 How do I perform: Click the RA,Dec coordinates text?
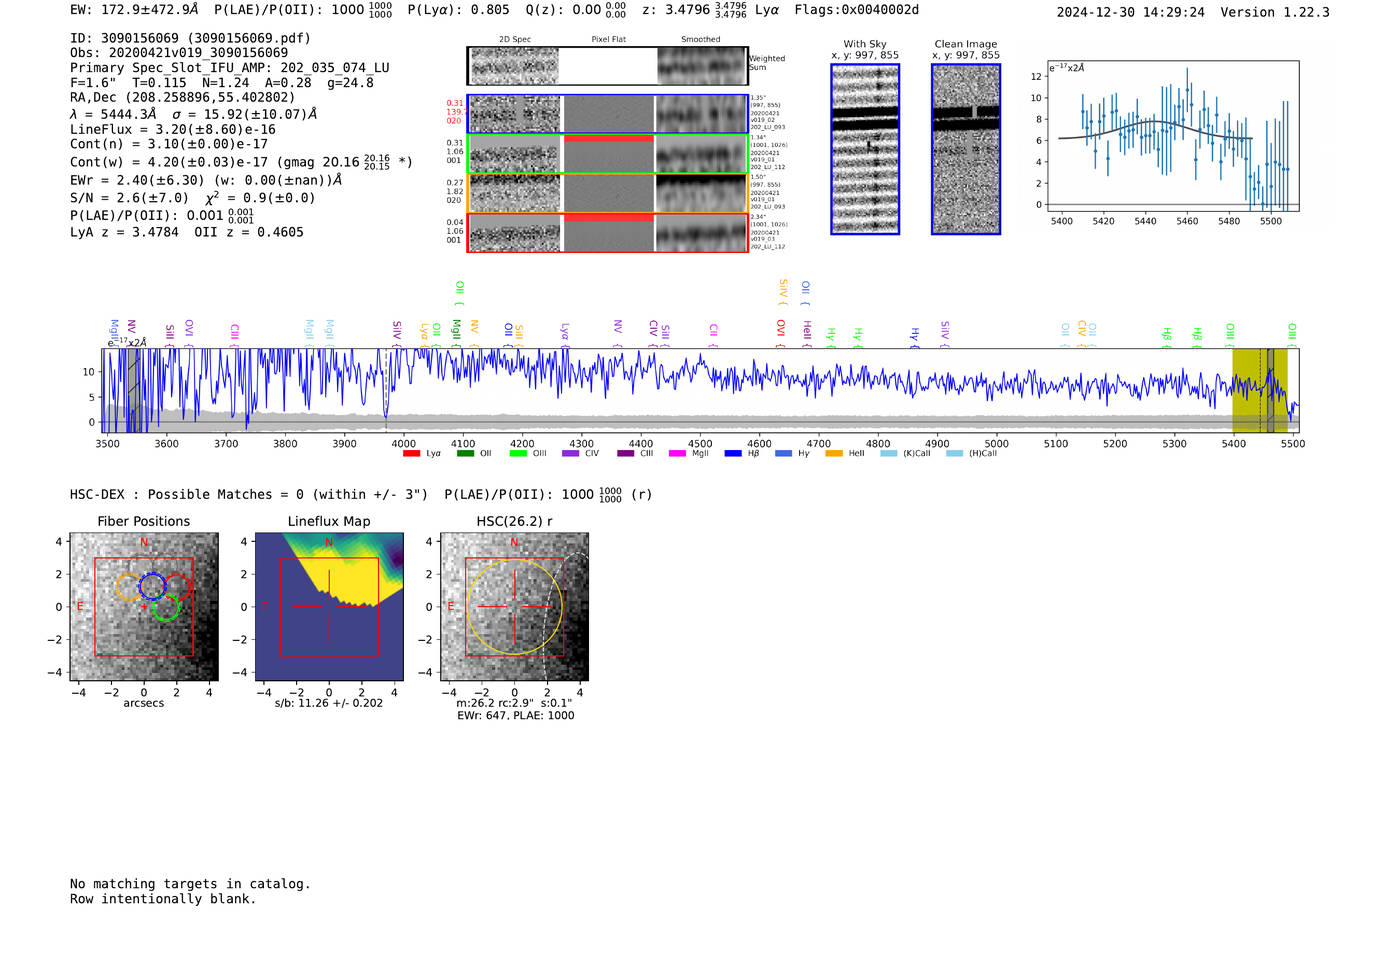[x=183, y=98]
